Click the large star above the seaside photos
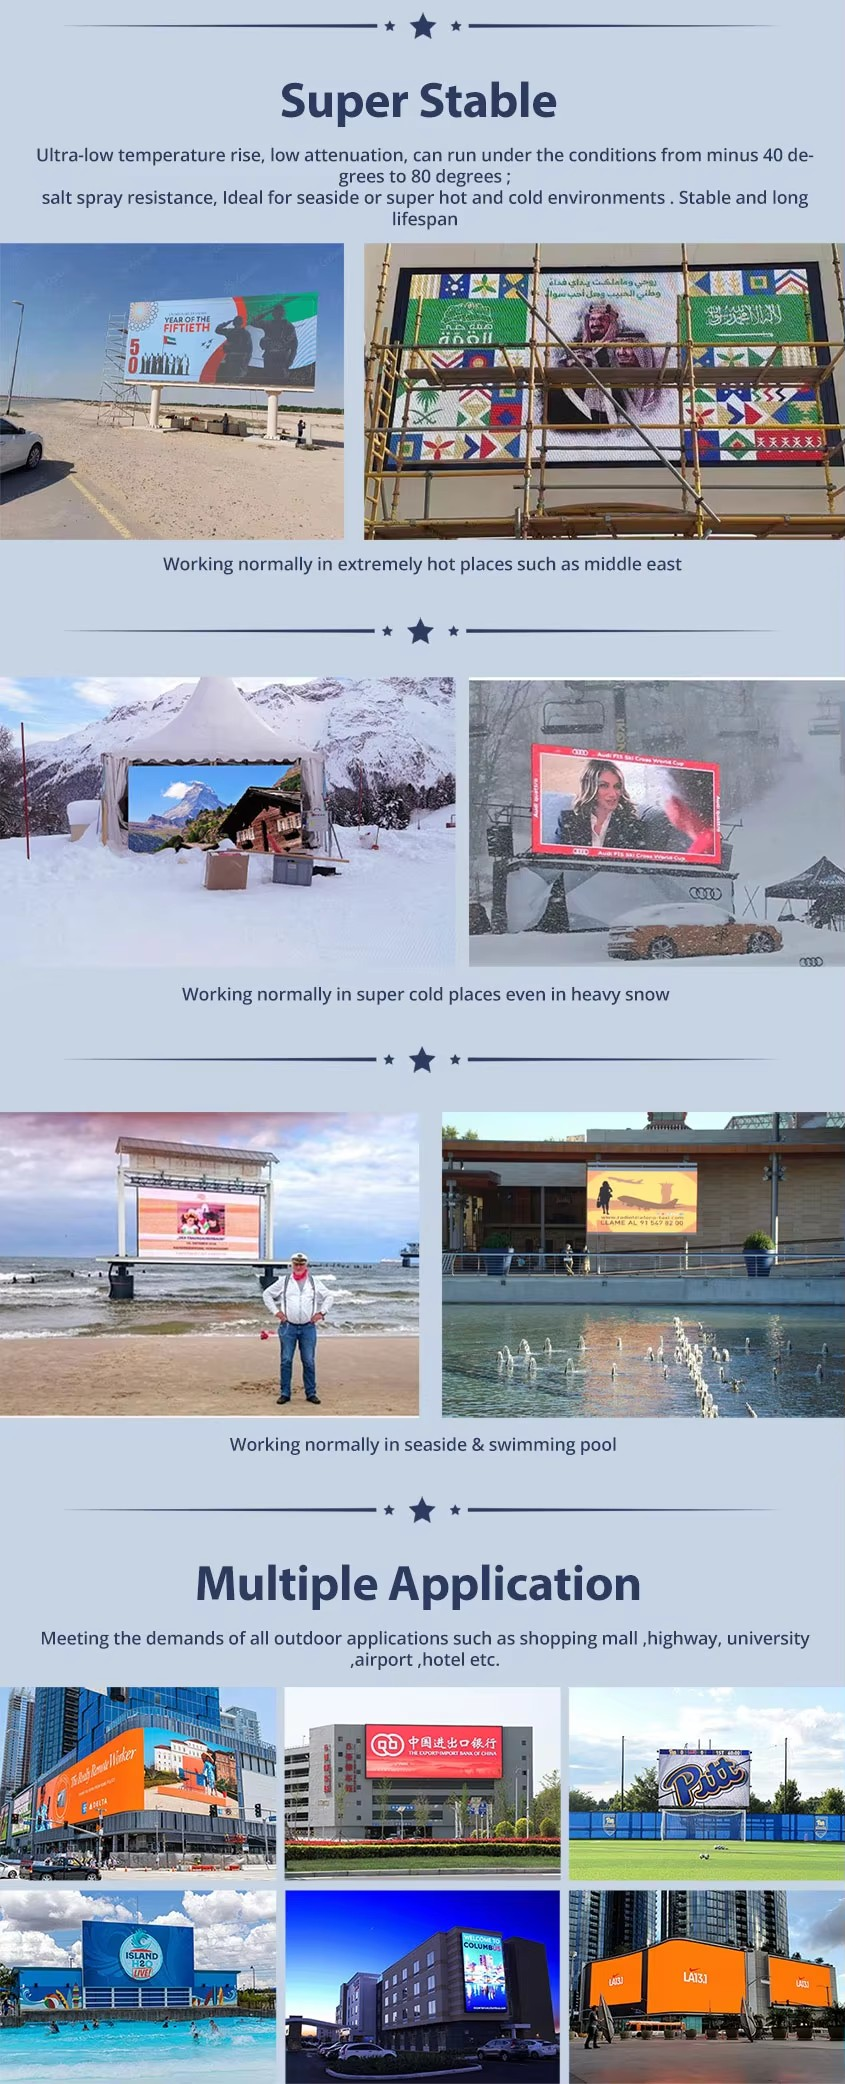The height and width of the screenshot is (2084, 845). click(x=422, y=1059)
